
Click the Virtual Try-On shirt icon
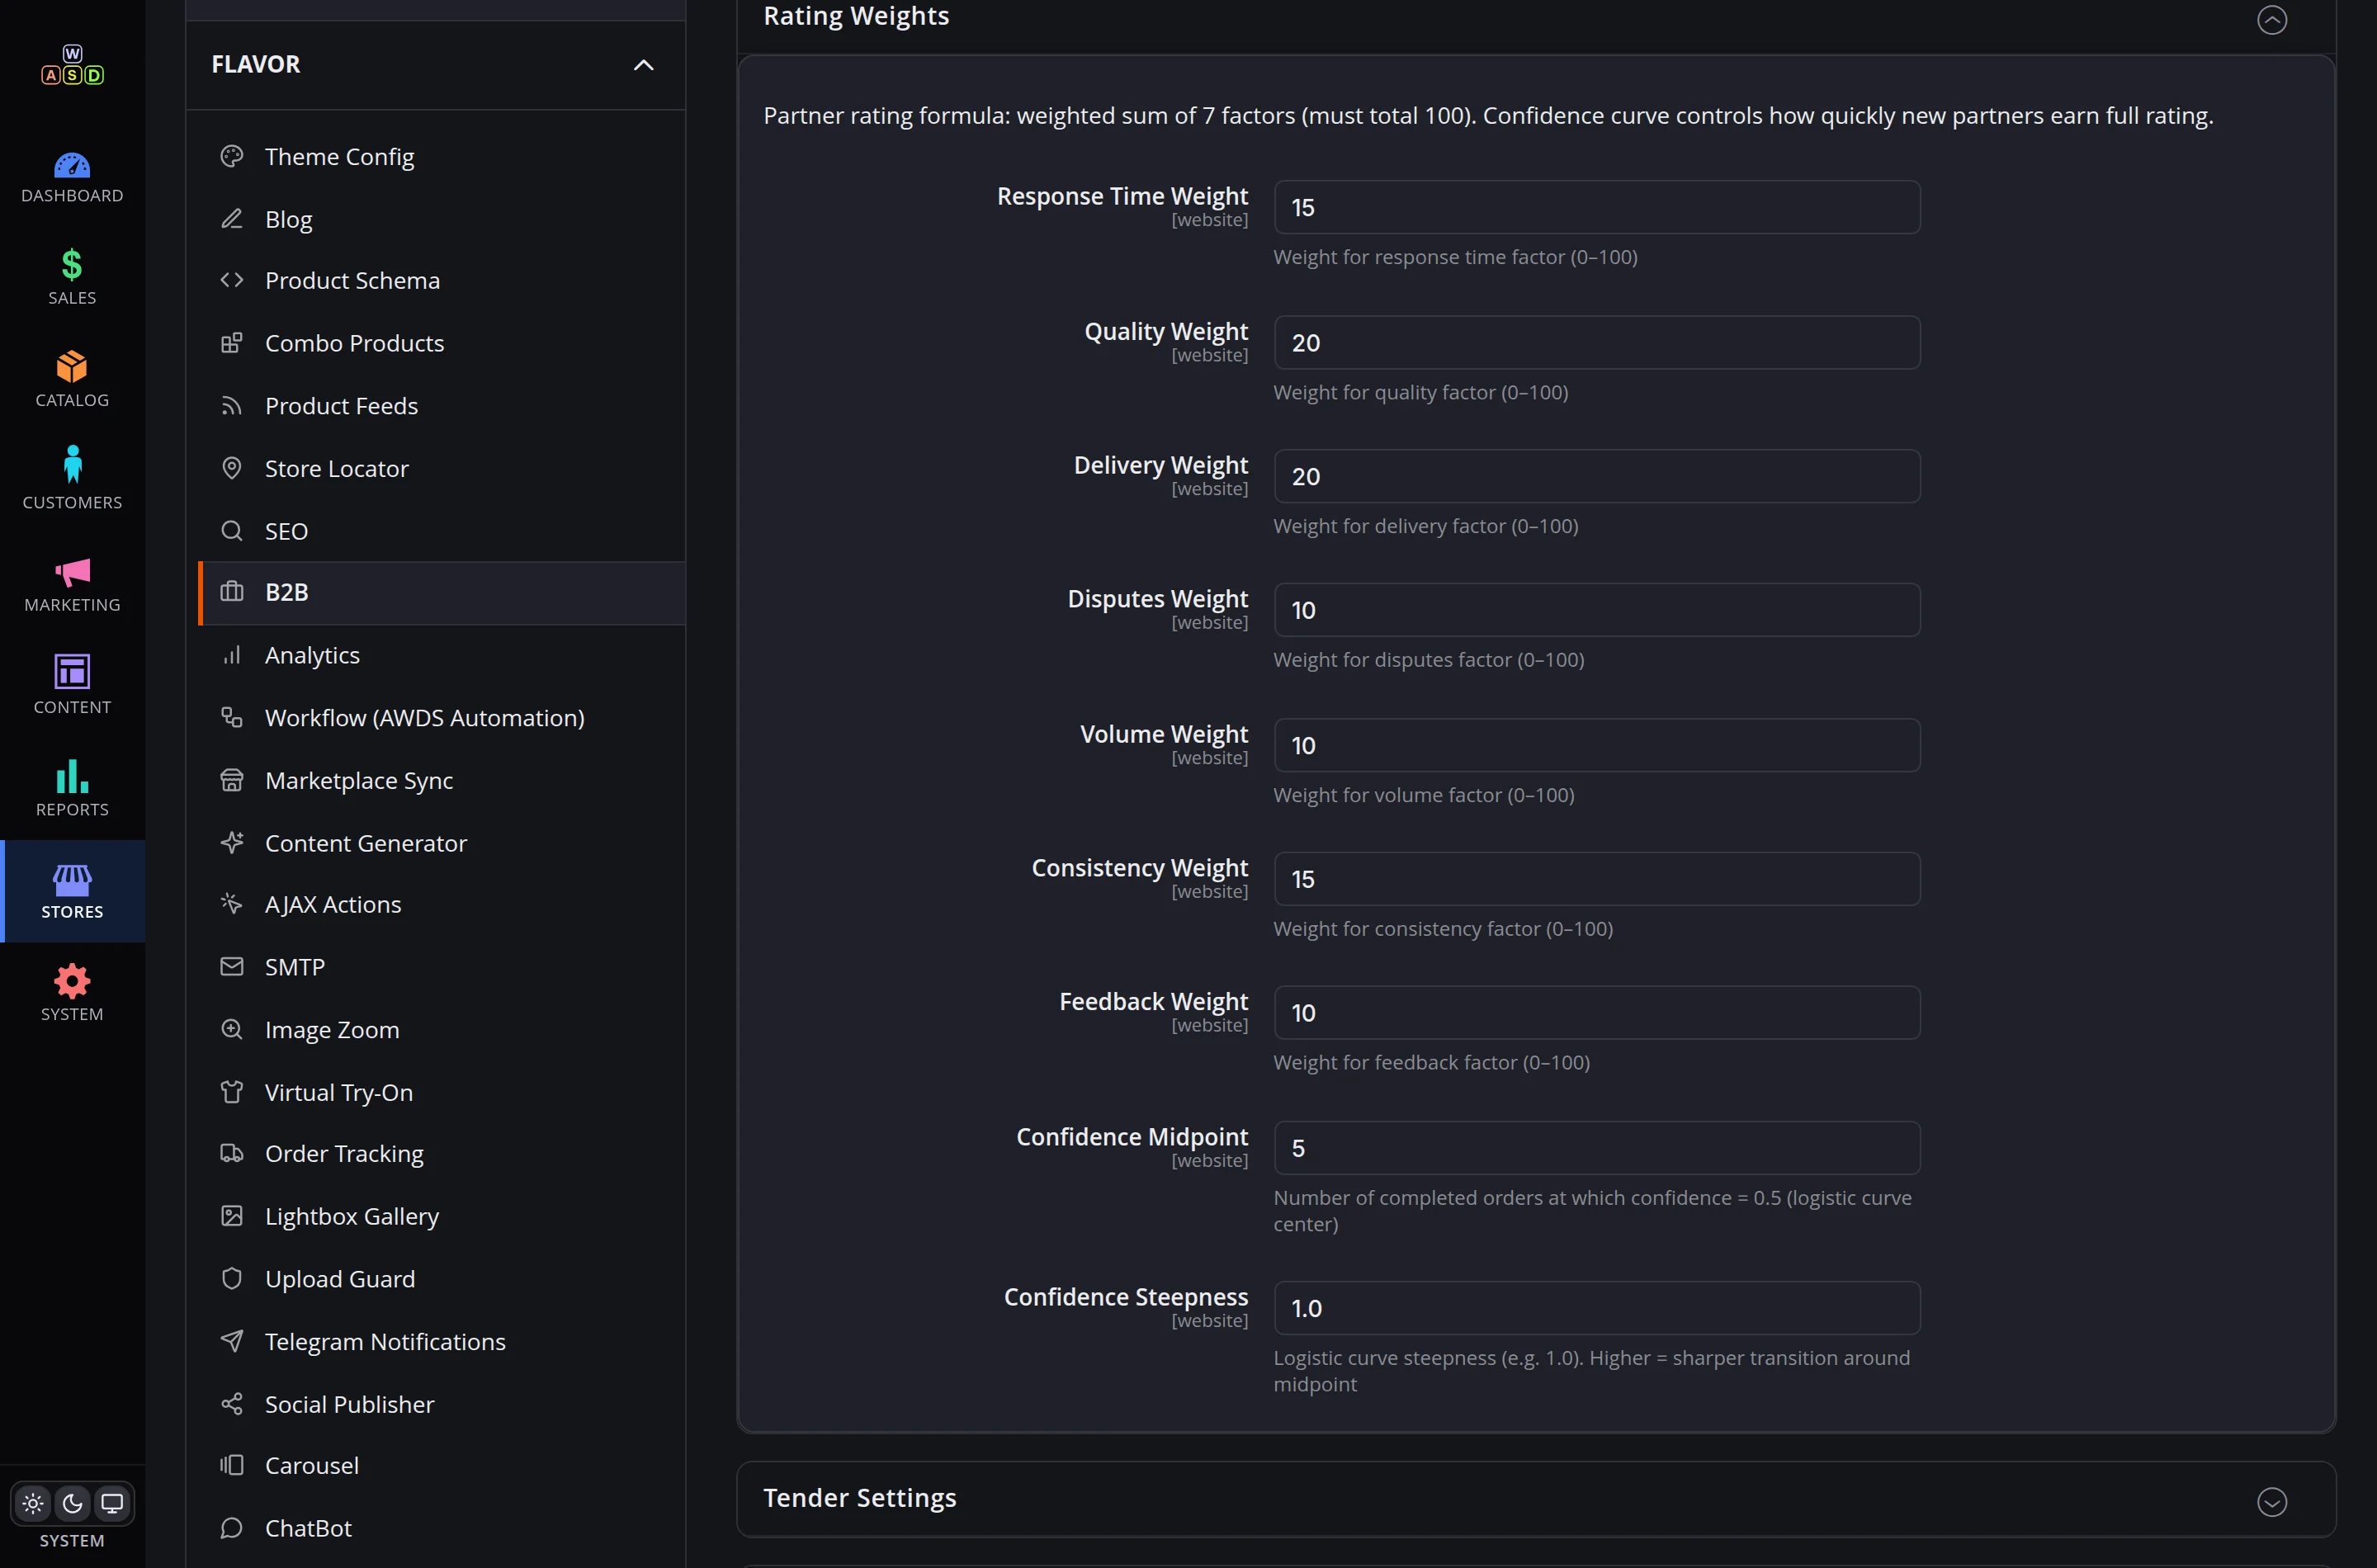click(232, 1091)
